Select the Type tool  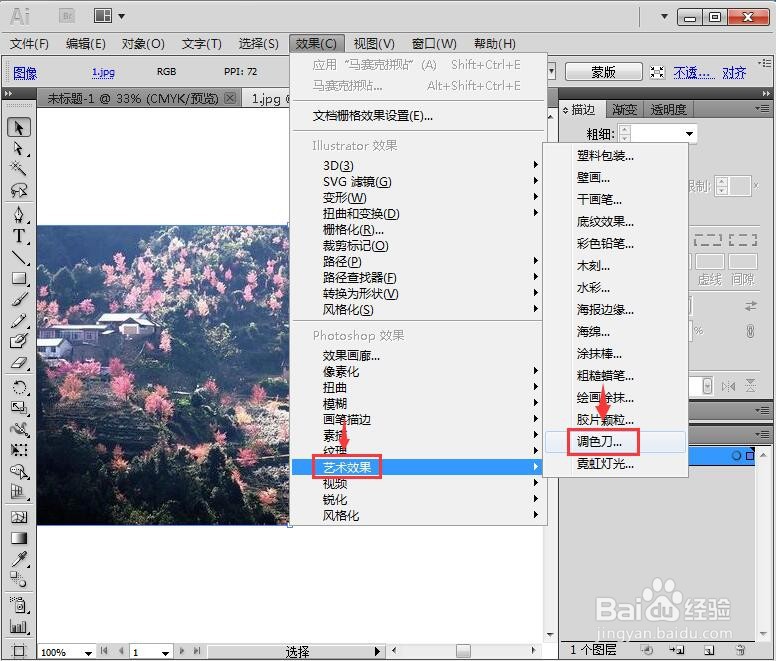pyautogui.click(x=19, y=236)
